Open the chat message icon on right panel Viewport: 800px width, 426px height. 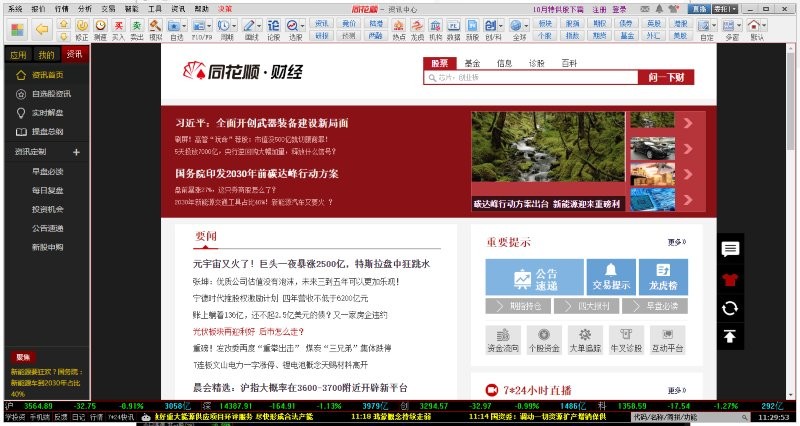click(730, 249)
